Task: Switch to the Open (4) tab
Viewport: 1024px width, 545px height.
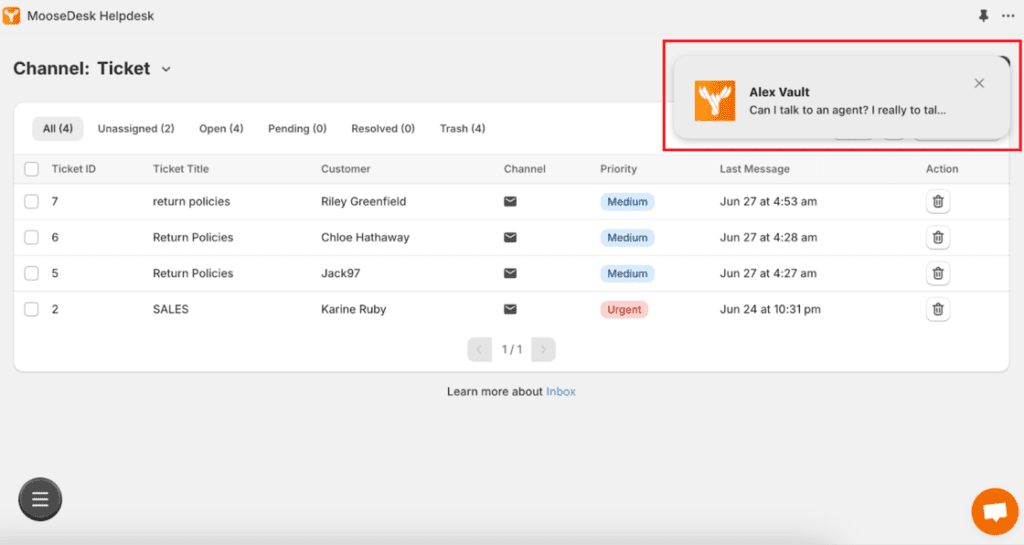Action: (x=221, y=129)
